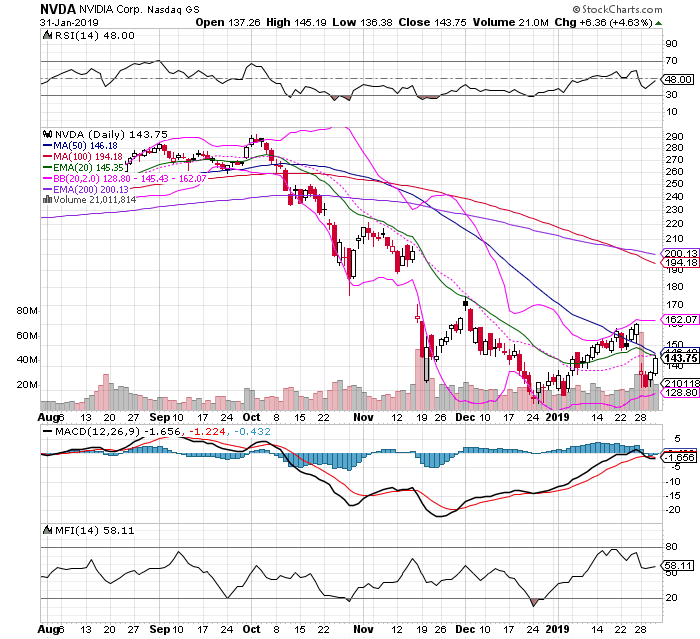Click the blue line swatch for MA(50)

47,146
